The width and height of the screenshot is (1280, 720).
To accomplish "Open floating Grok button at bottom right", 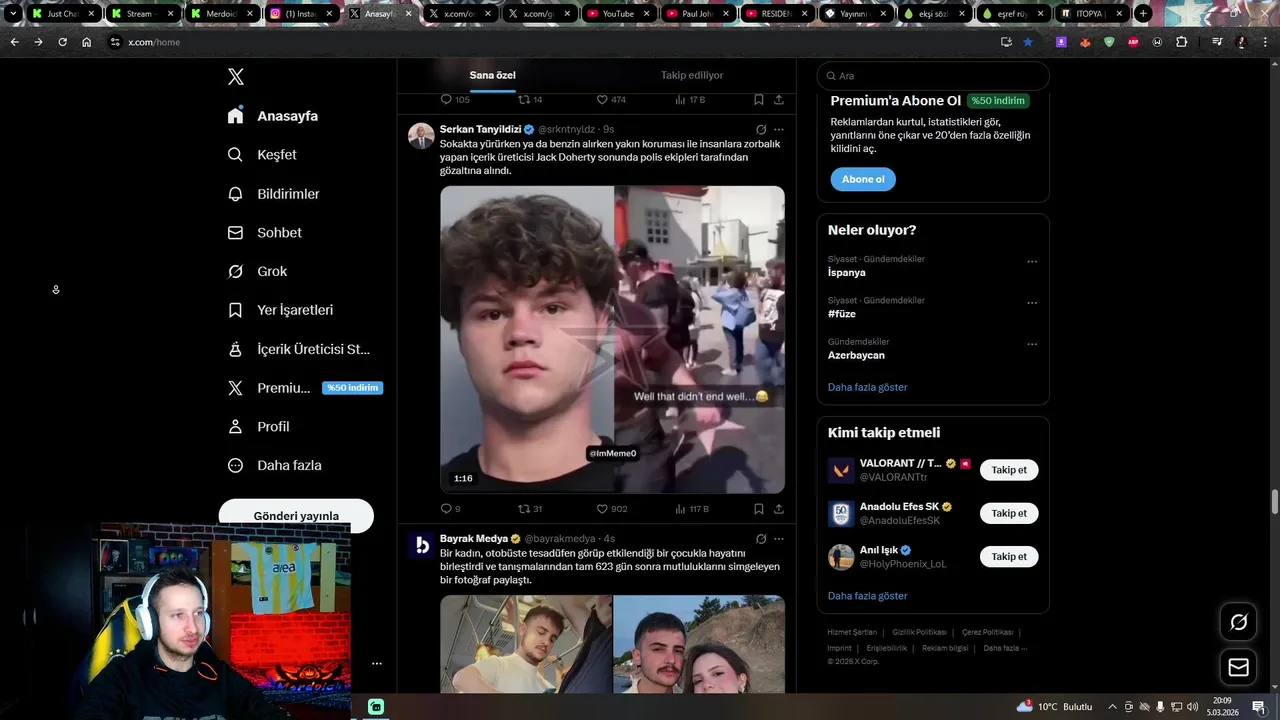I will click(x=1238, y=622).
